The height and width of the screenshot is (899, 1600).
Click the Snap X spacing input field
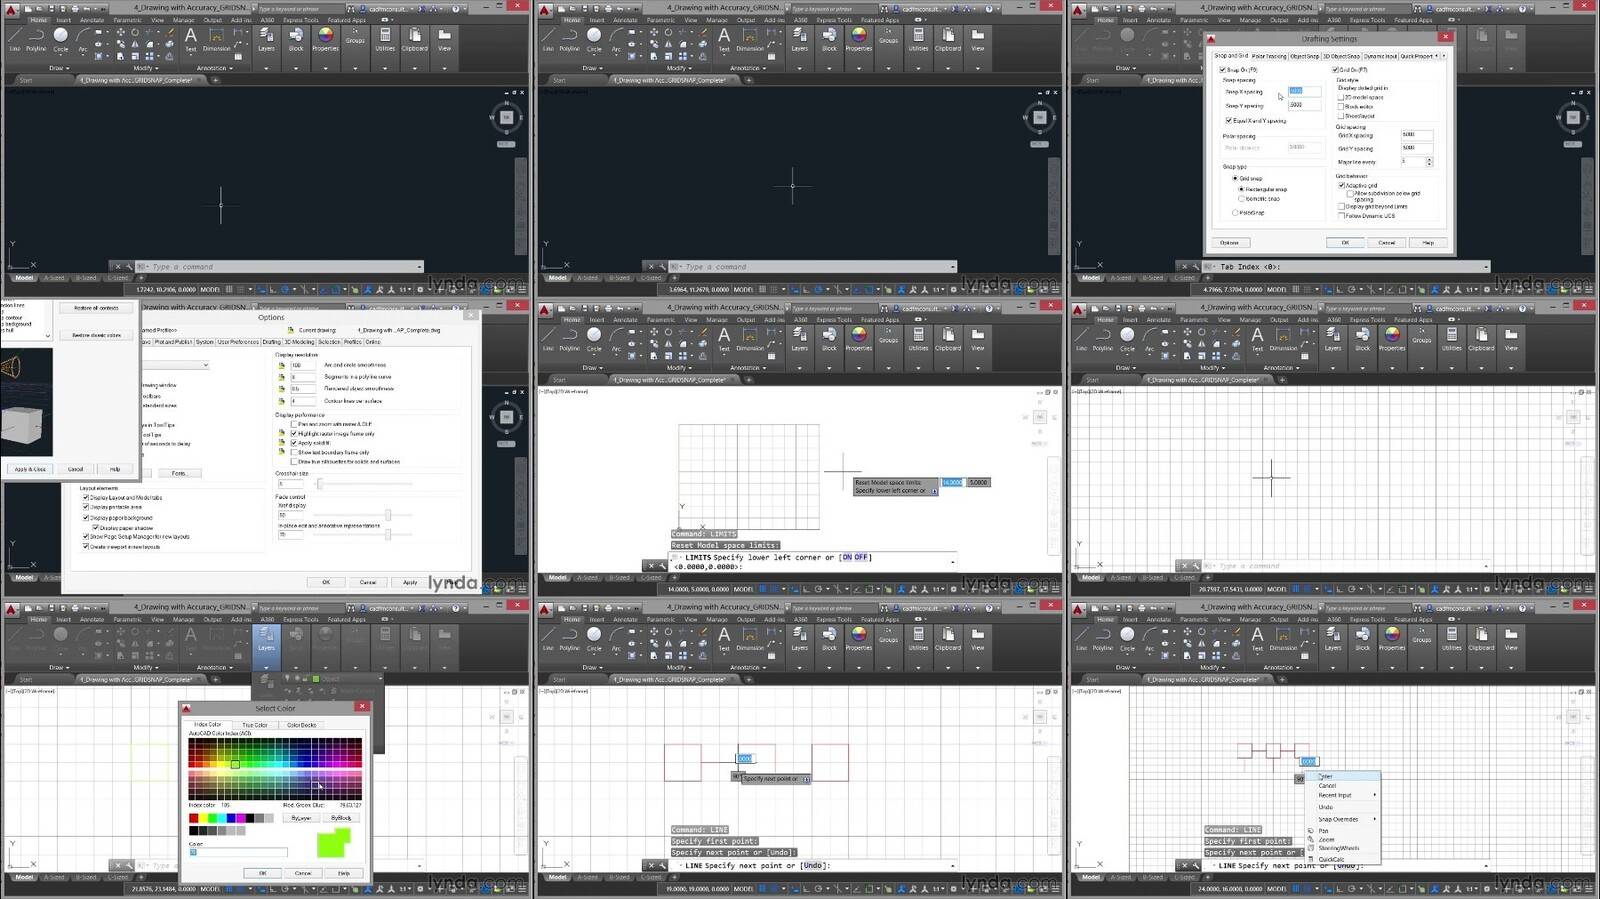[x=1304, y=91]
